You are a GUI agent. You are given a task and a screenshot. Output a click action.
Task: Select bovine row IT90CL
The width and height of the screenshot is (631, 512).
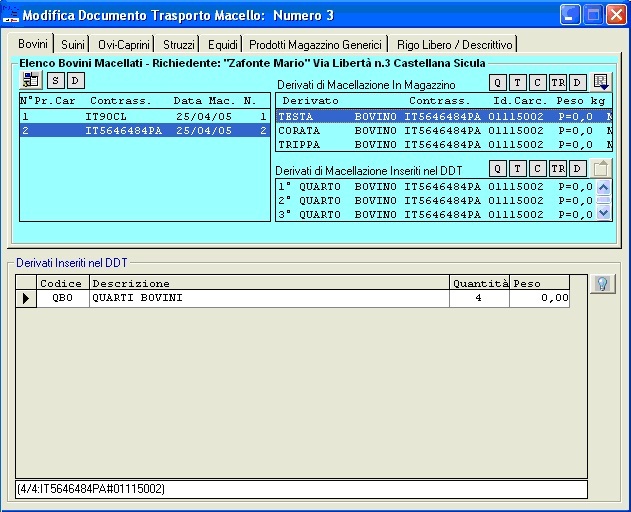tap(145, 116)
